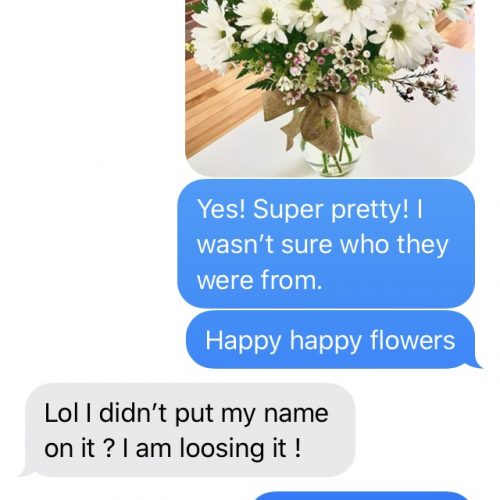The image size is (500, 500).
Task: Click the word "loosing" in the gray message
Action: pos(223,449)
